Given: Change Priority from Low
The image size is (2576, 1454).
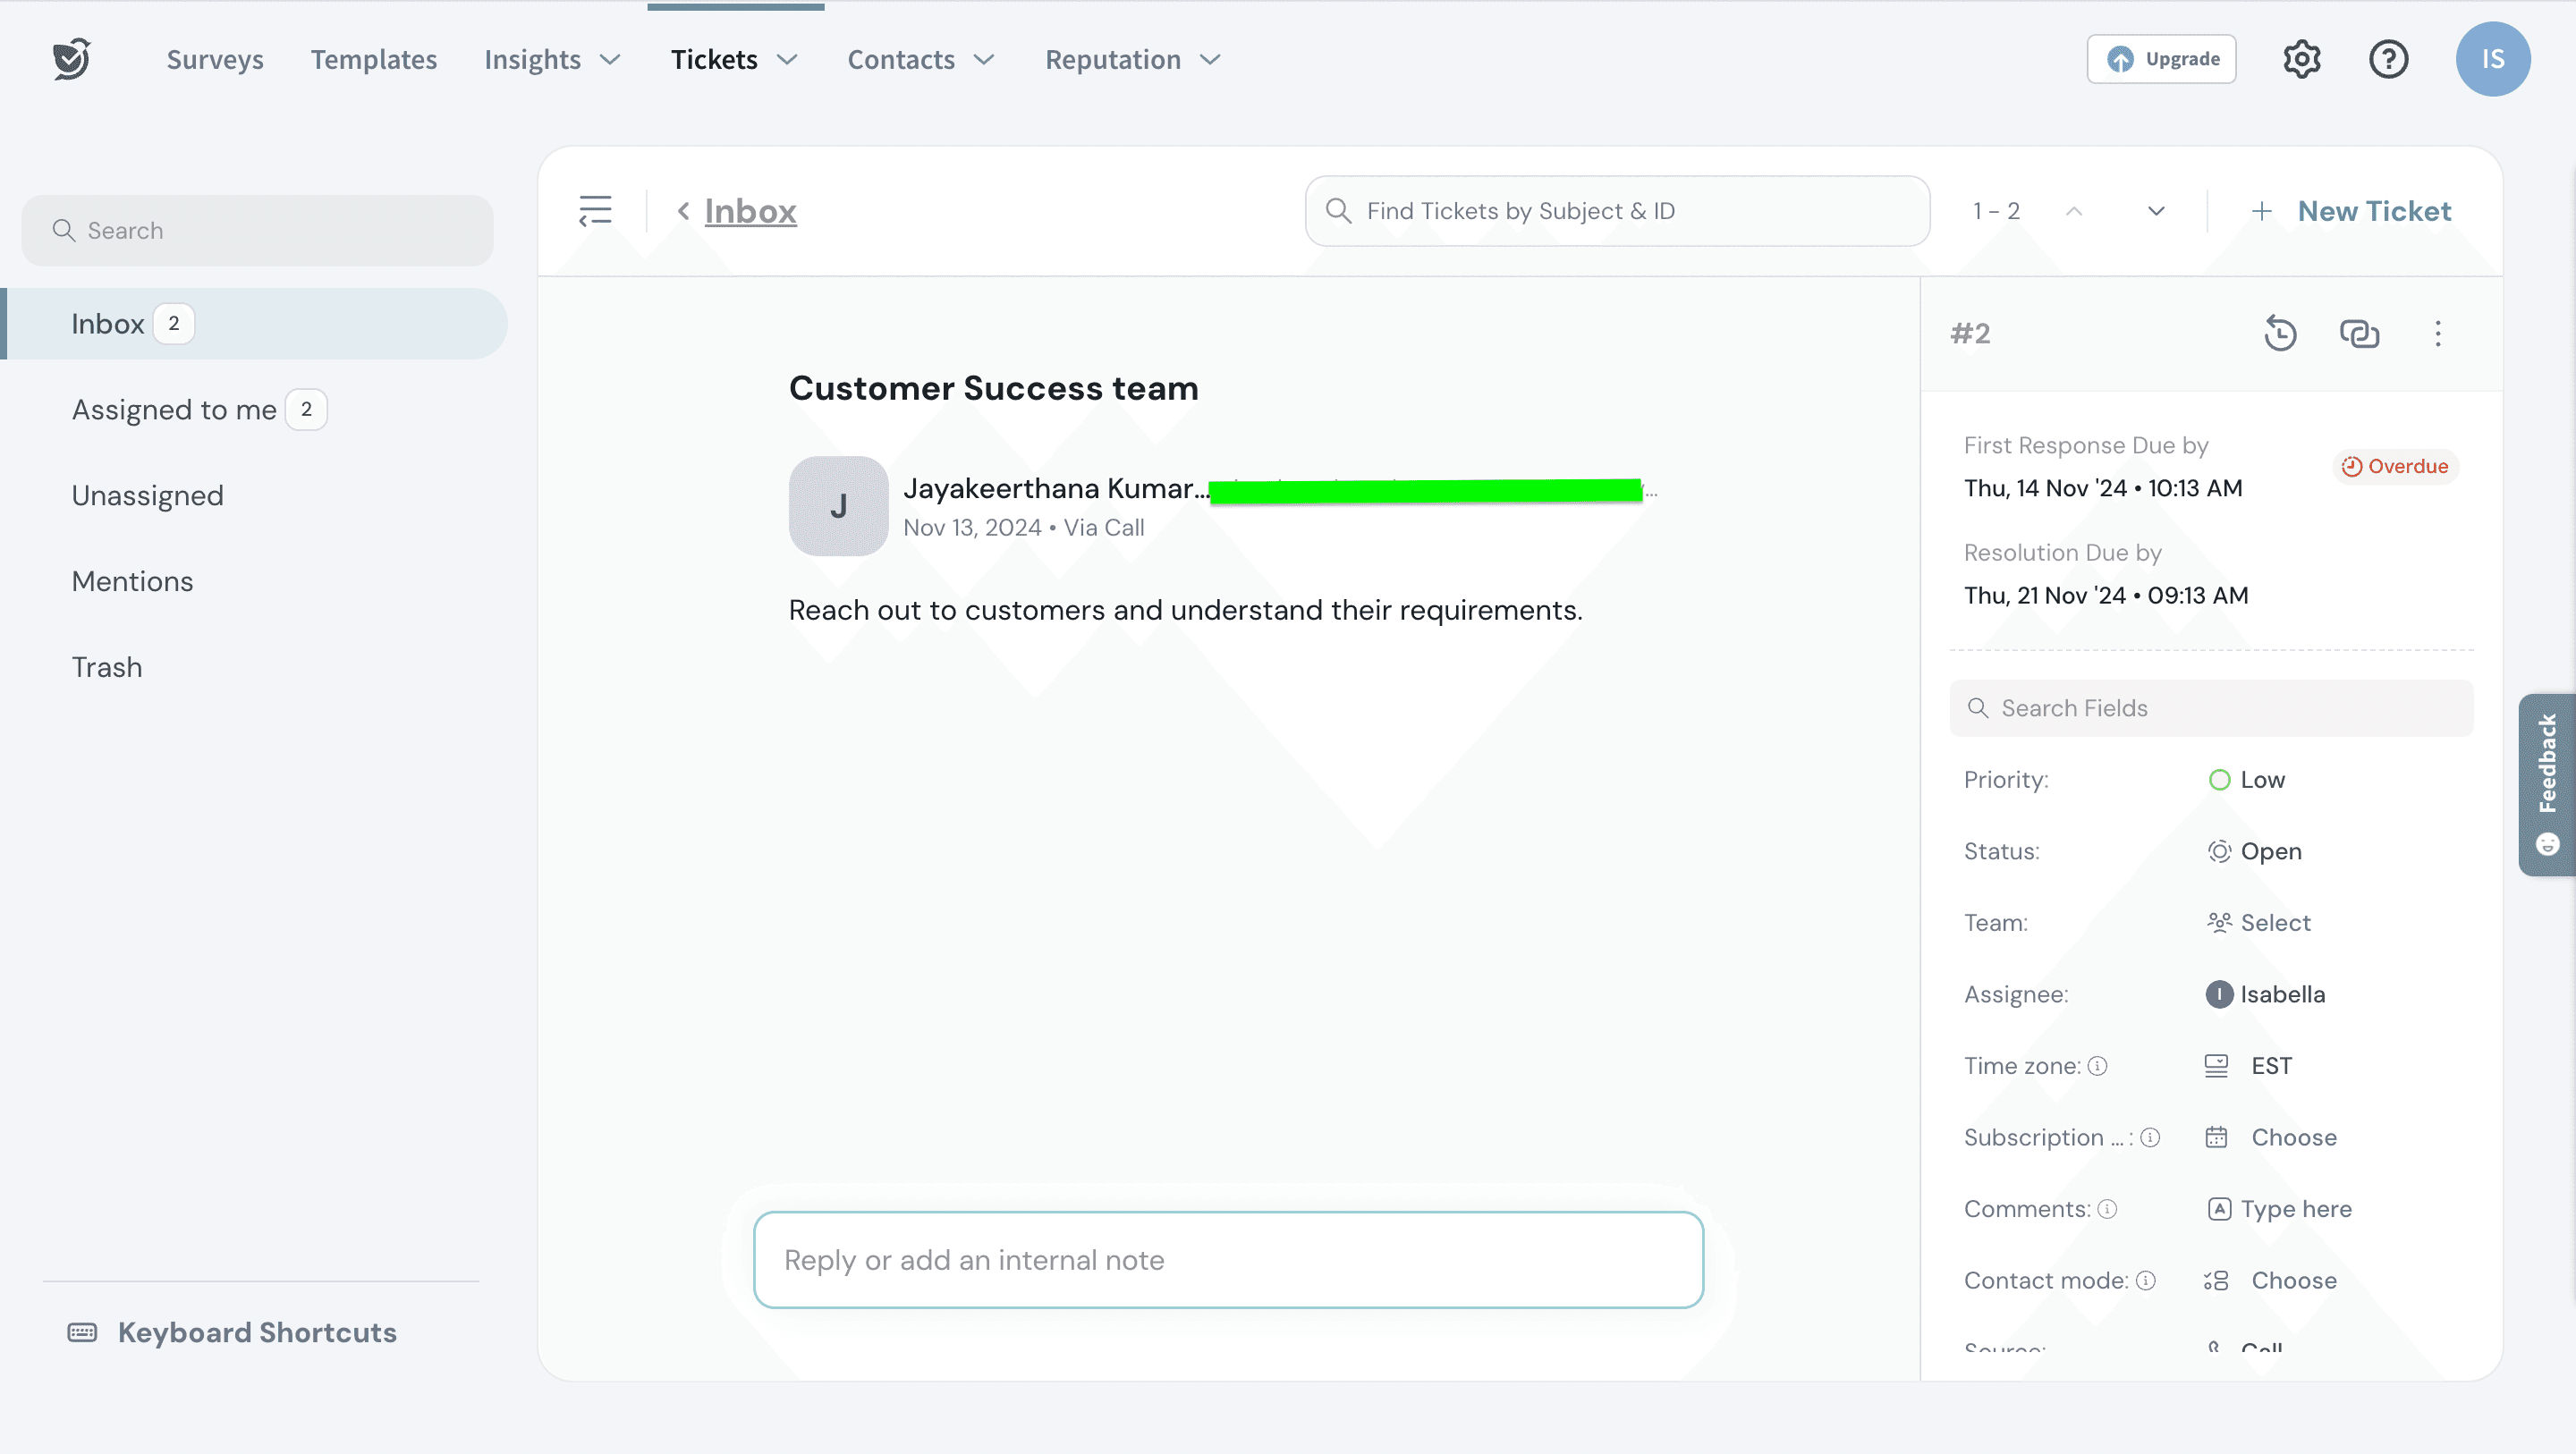Looking at the screenshot, I should point(2261,780).
